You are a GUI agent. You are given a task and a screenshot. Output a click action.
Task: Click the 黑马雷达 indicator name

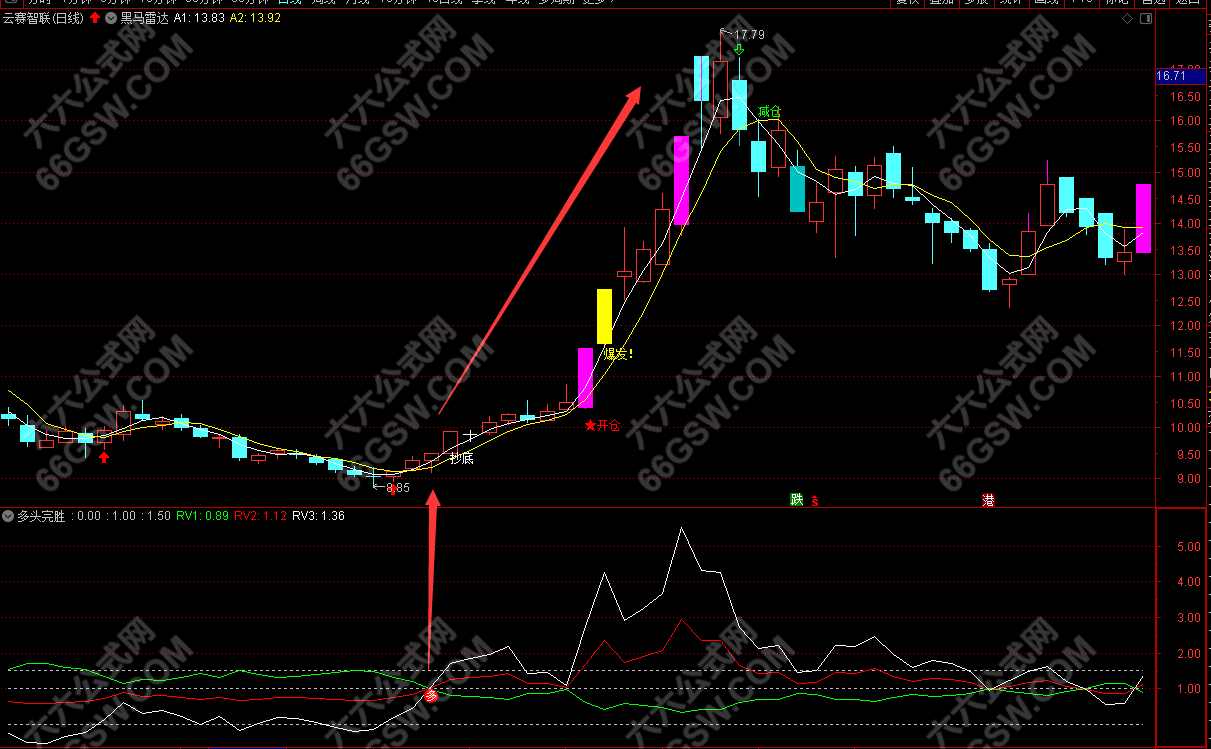pos(143,18)
